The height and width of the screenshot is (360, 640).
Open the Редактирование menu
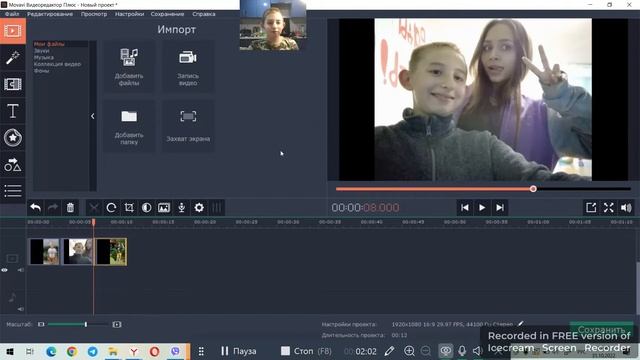pos(50,14)
